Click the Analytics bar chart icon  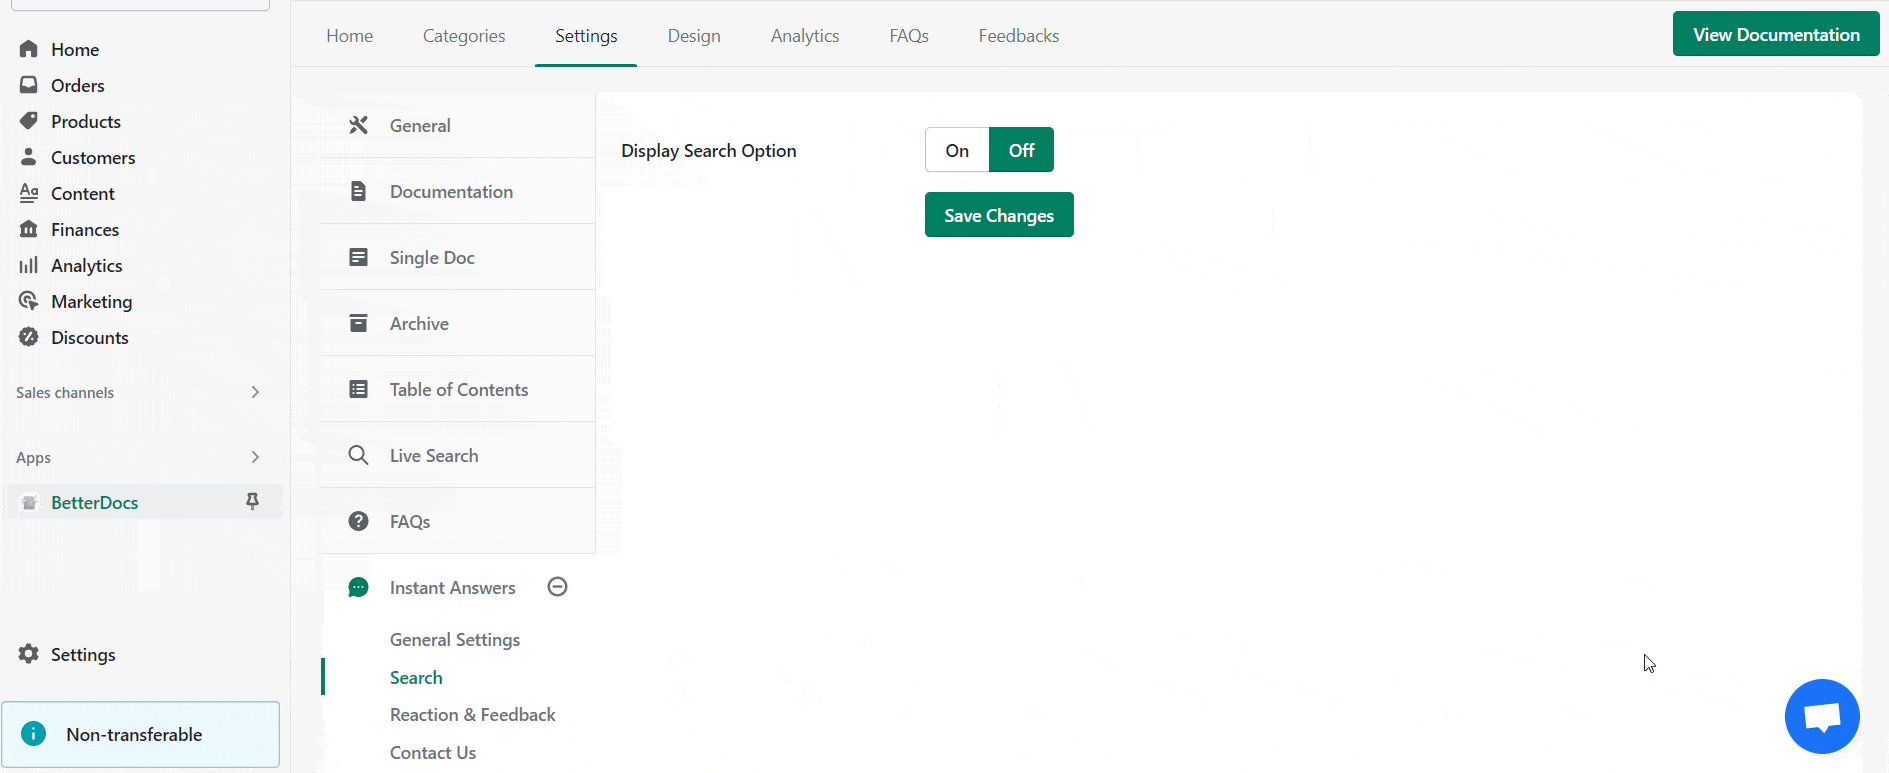(x=29, y=265)
